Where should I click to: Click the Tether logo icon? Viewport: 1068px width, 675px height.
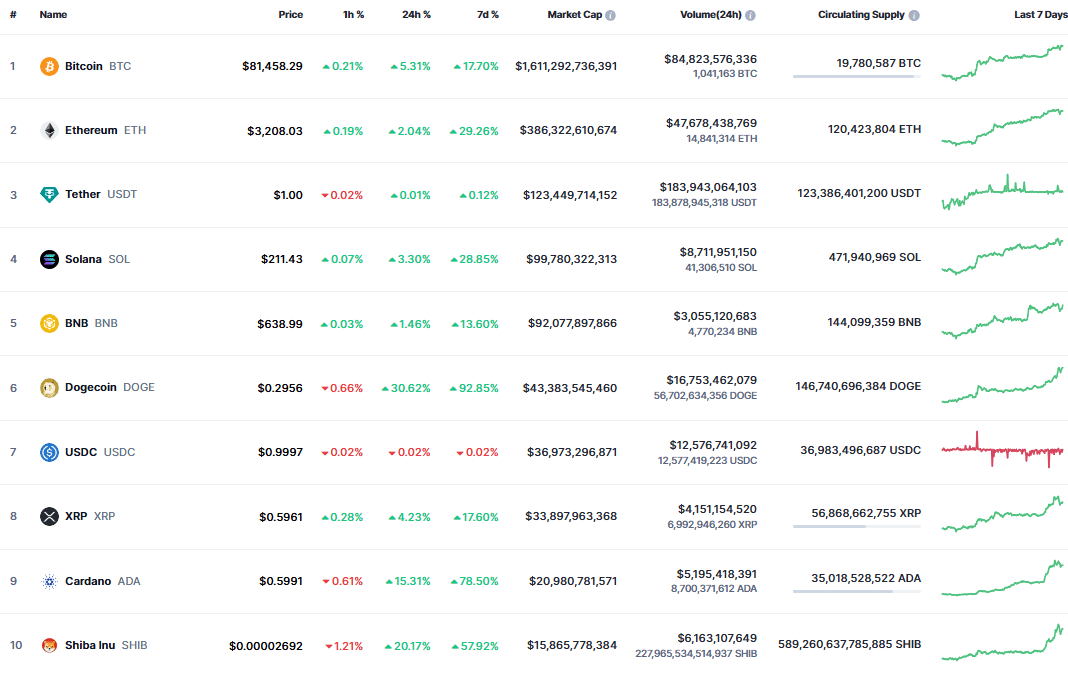point(49,195)
